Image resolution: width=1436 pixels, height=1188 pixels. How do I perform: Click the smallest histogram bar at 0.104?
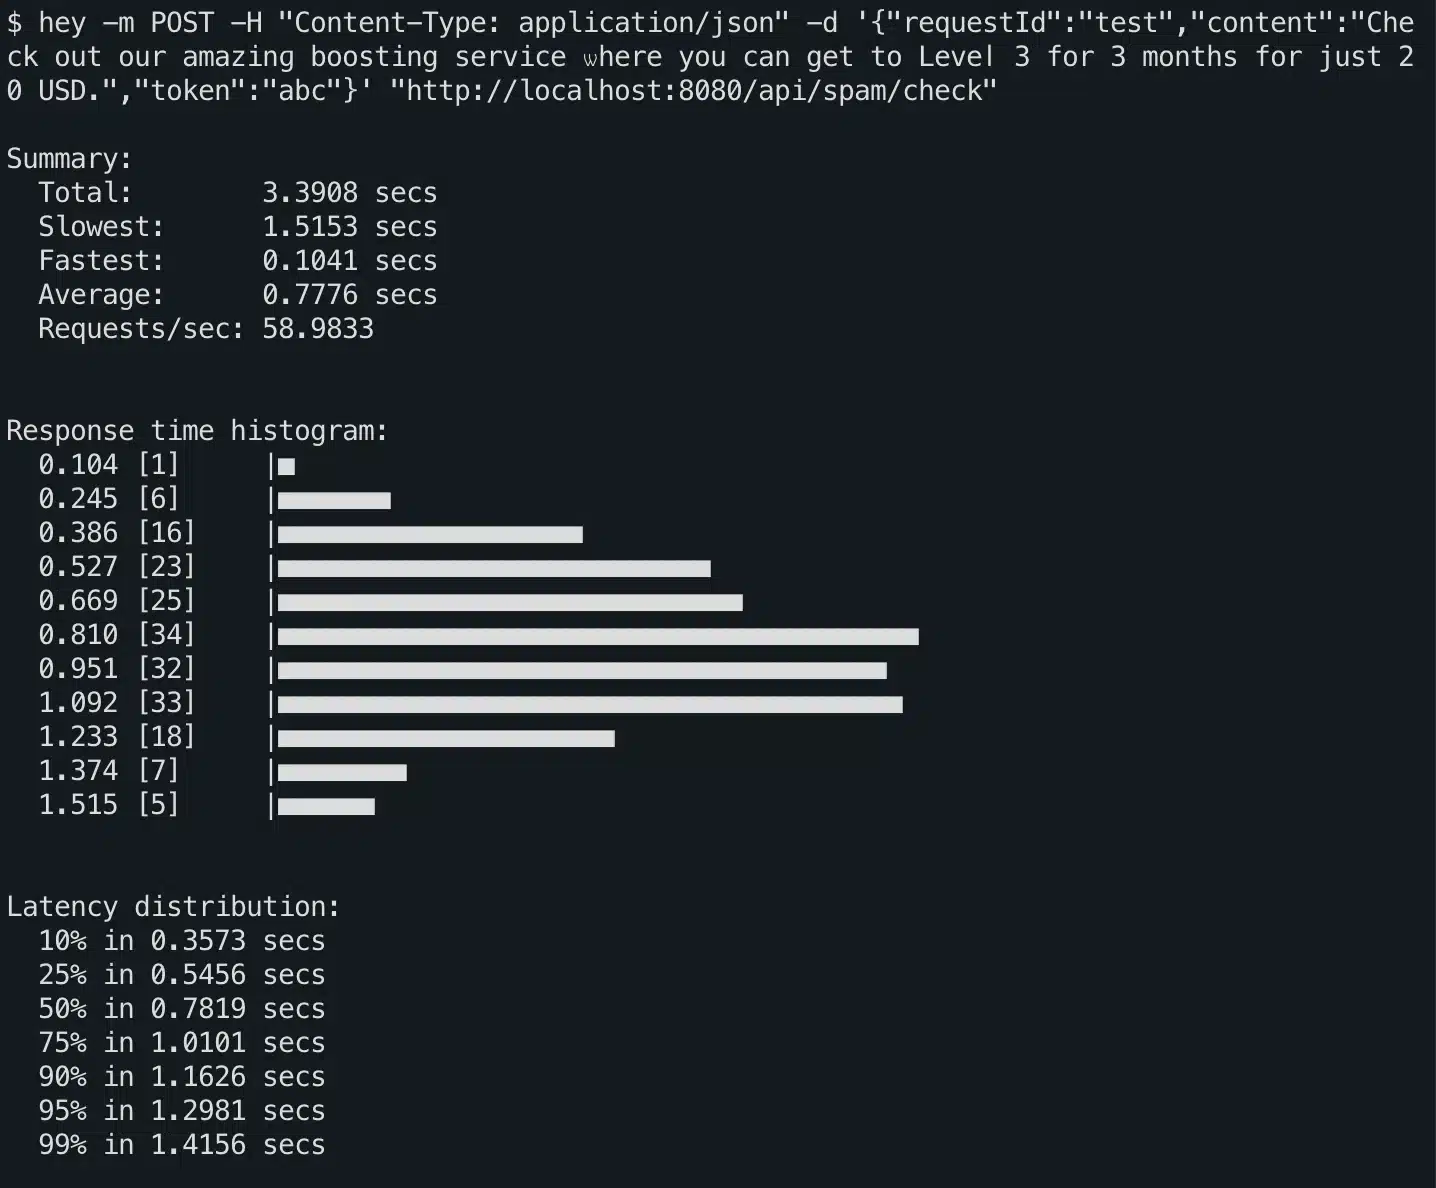286,466
